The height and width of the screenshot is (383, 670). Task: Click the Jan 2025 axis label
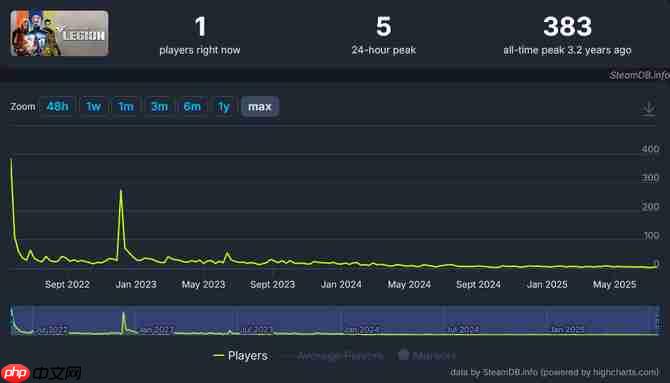[547, 284]
